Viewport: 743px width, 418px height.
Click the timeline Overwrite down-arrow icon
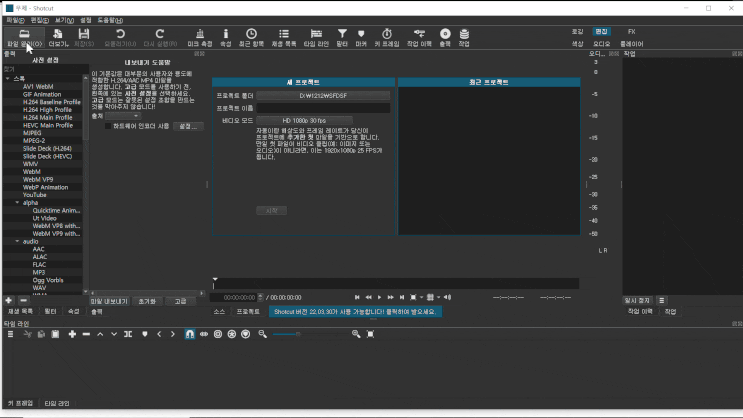(x=114, y=334)
